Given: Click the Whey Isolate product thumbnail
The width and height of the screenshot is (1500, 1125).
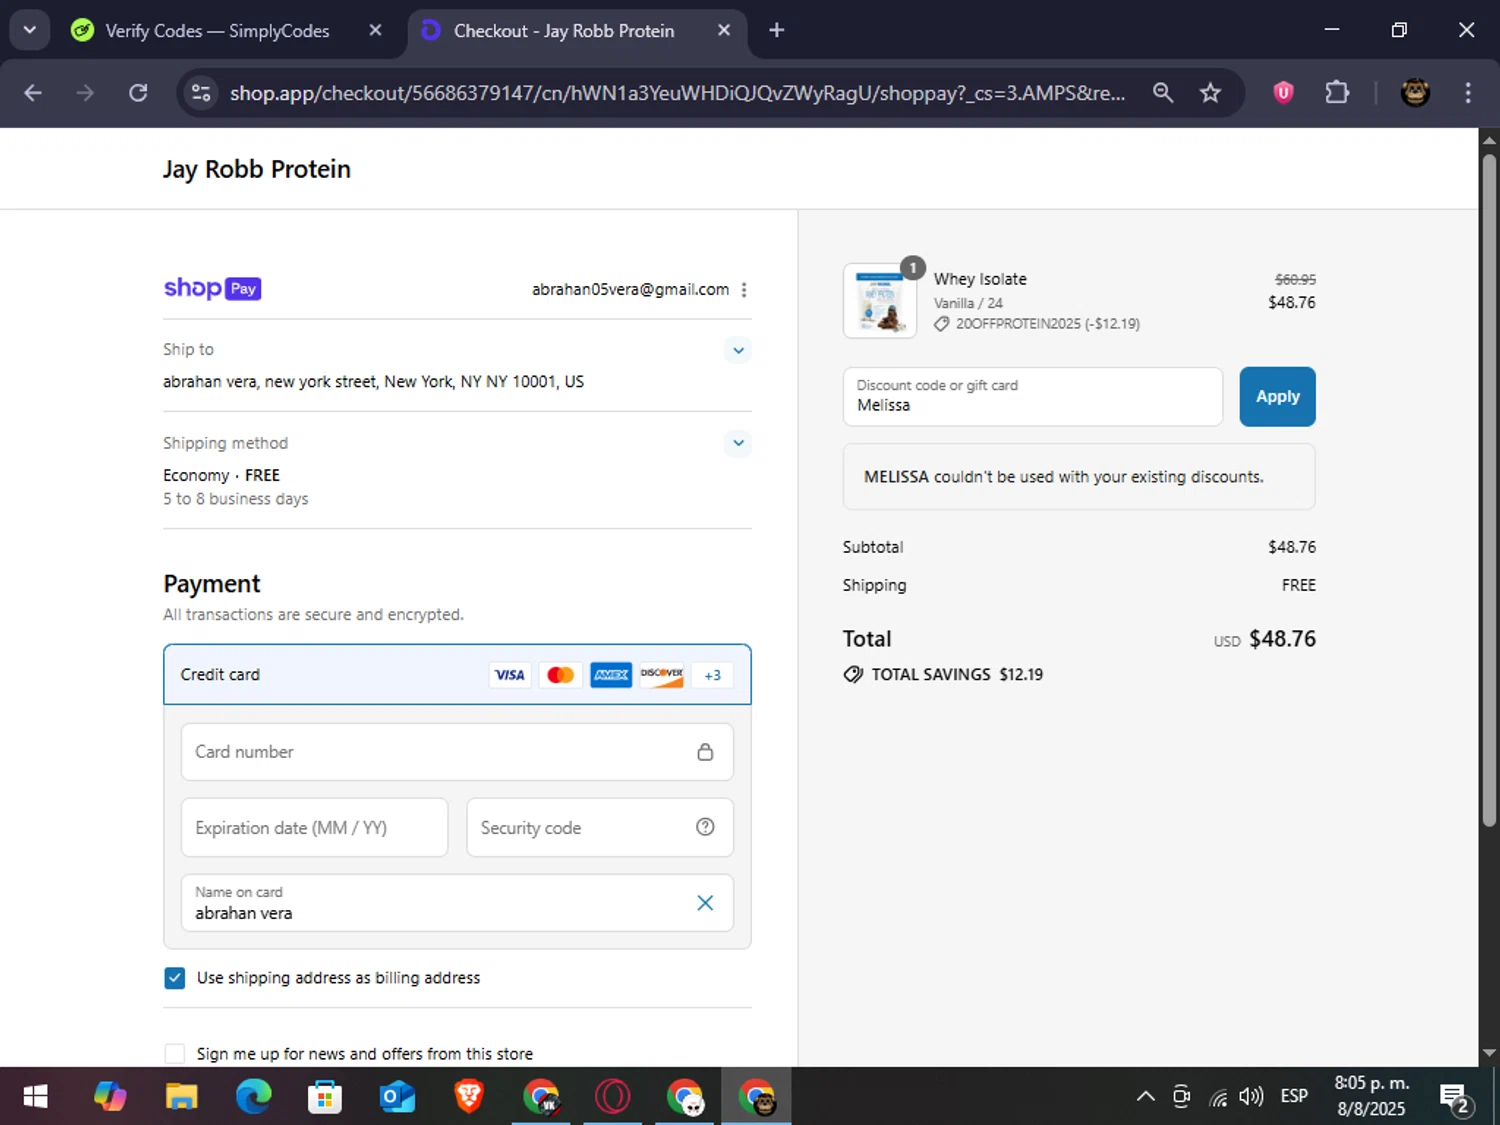Looking at the screenshot, I should tap(880, 301).
